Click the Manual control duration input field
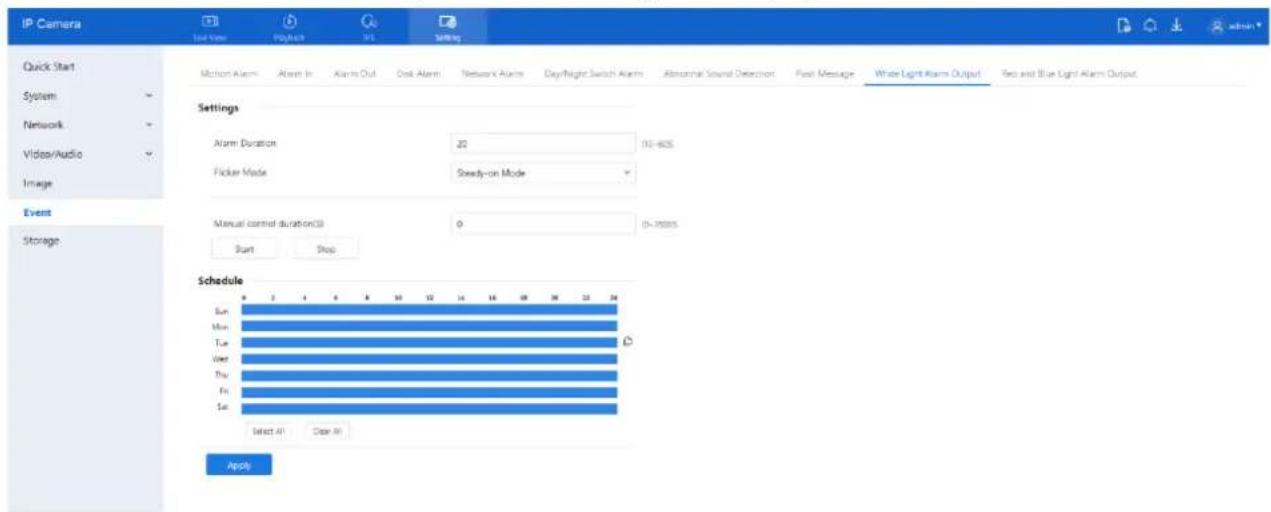Image resolution: width=1271 pixels, height=512 pixels. tap(543, 224)
